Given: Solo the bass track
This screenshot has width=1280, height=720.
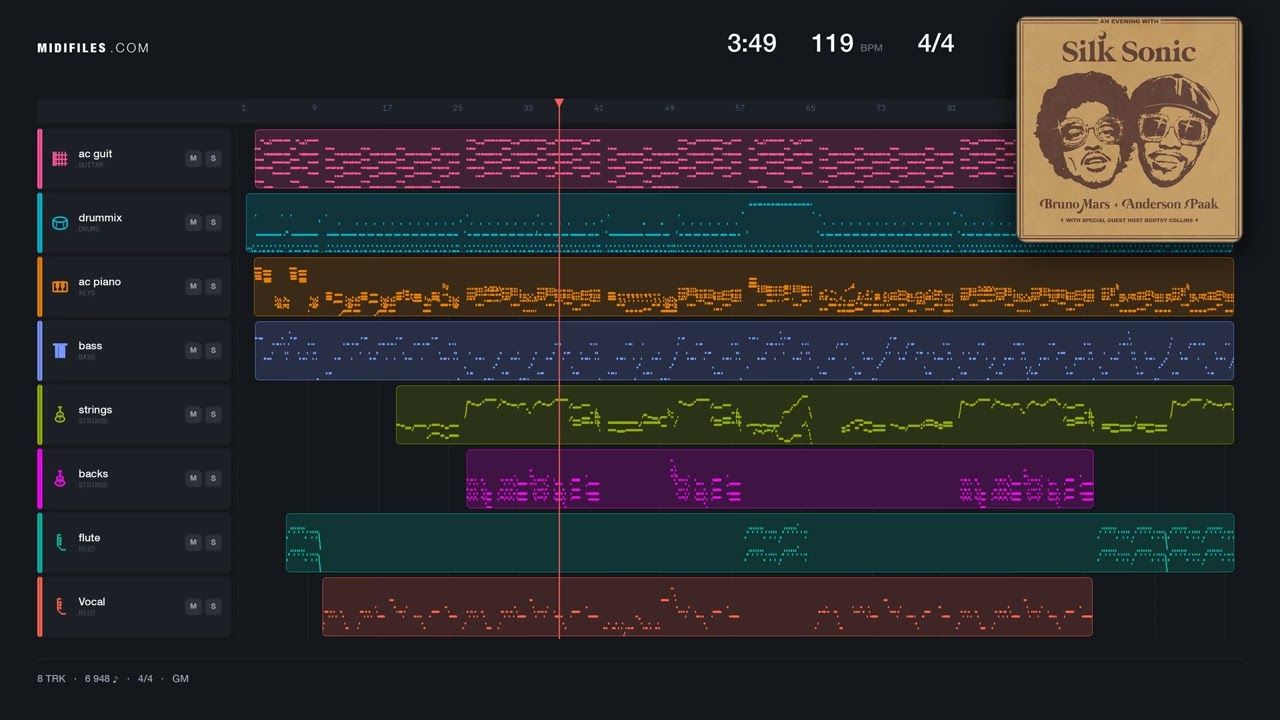Looking at the screenshot, I should coord(213,350).
